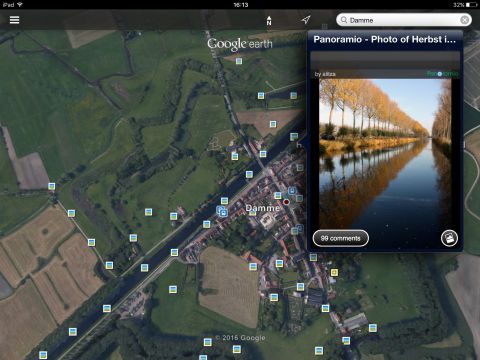Open photo icon just below Google earth logo
The width and height of the screenshot is (480, 360).
tap(239, 61)
